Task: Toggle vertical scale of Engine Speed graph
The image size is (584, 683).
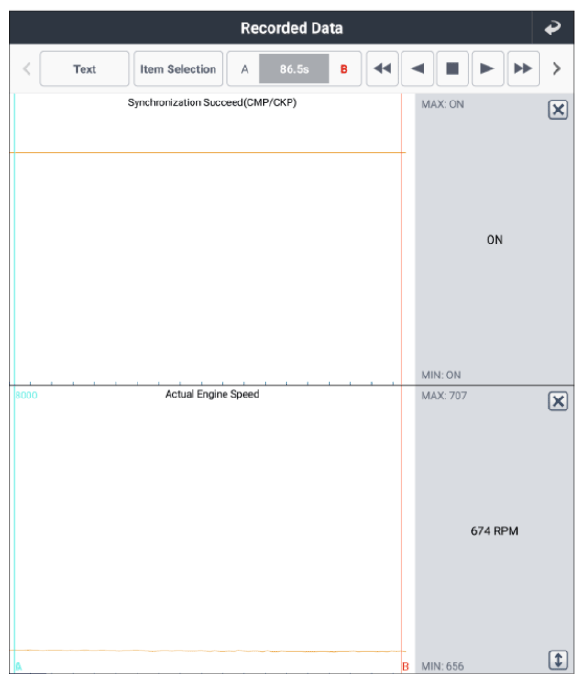Action: click(558, 660)
